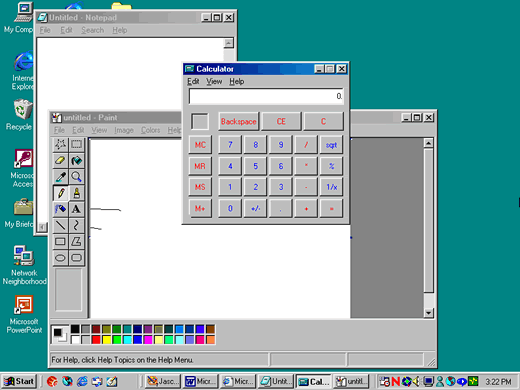Select the Pencil tool in Paint

click(60, 193)
